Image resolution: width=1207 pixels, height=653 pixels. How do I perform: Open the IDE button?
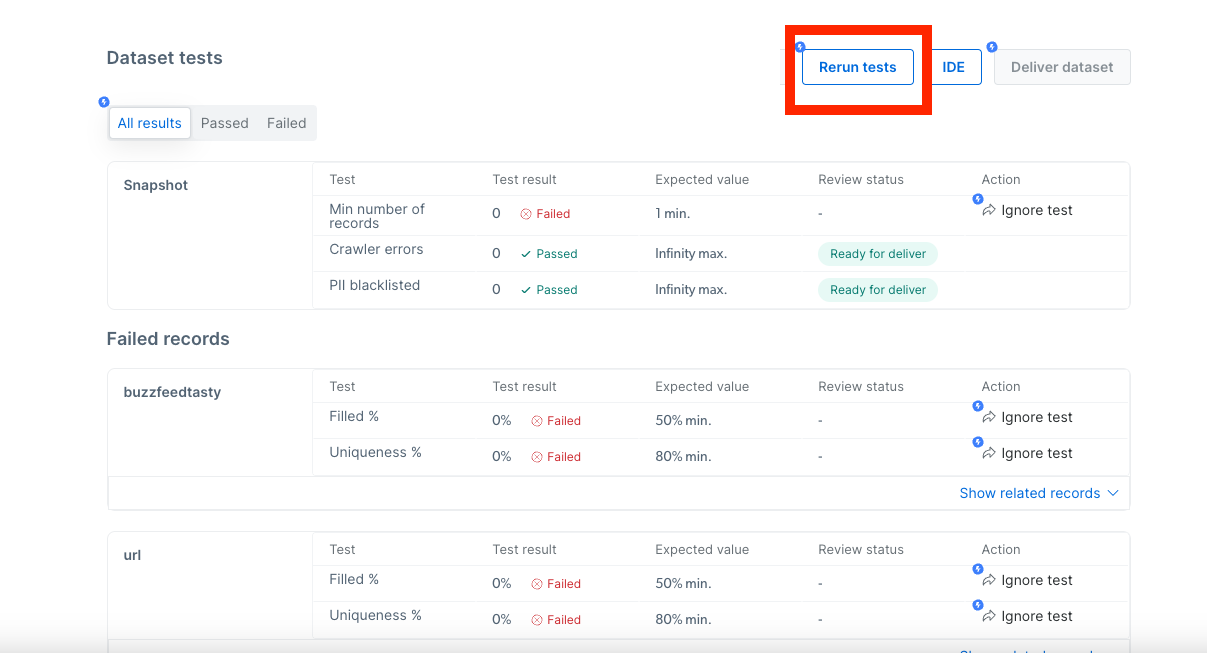(953, 67)
